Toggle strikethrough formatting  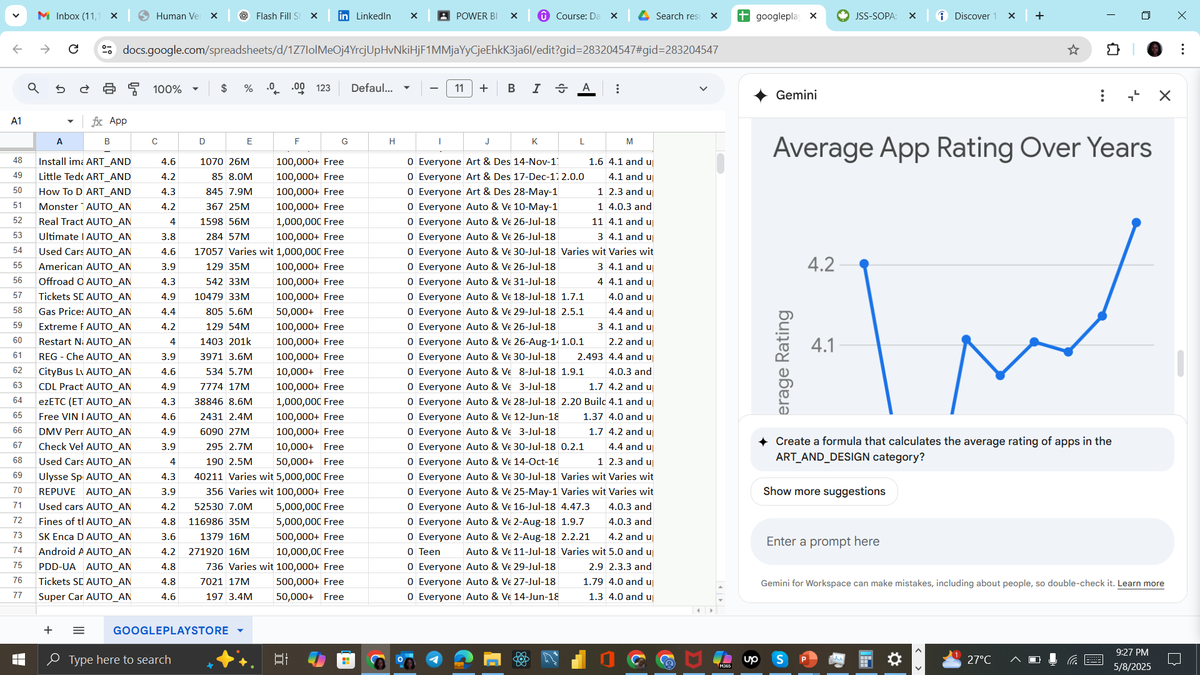coord(561,89)
